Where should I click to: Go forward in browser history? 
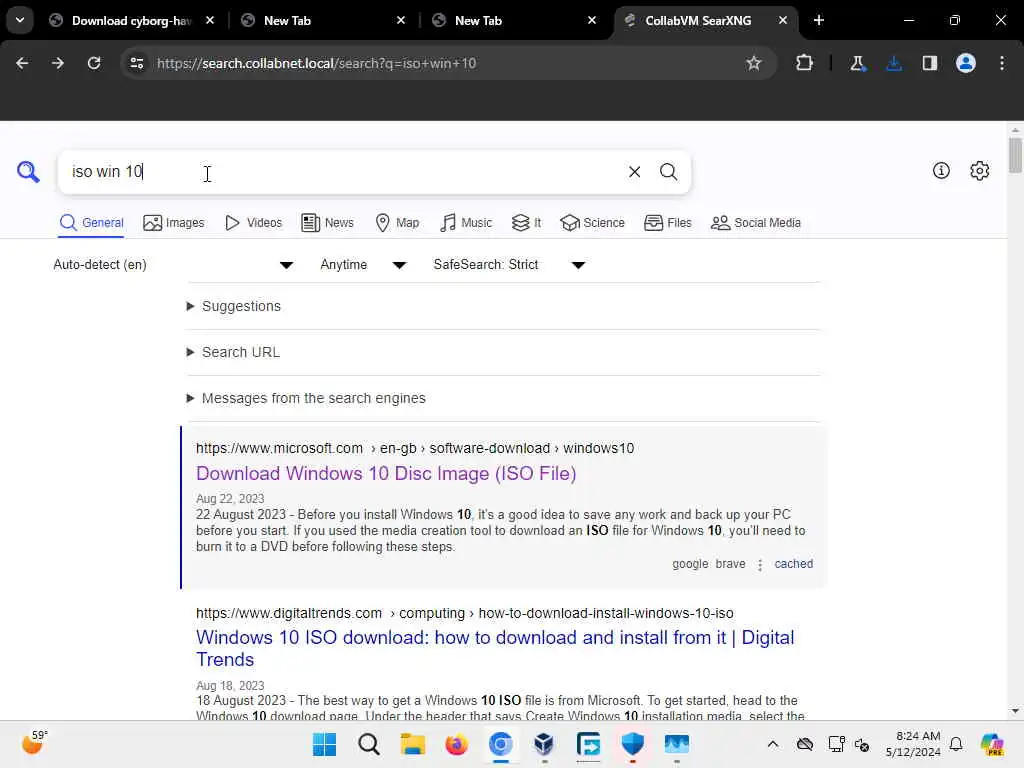click(x=57, y=63)
